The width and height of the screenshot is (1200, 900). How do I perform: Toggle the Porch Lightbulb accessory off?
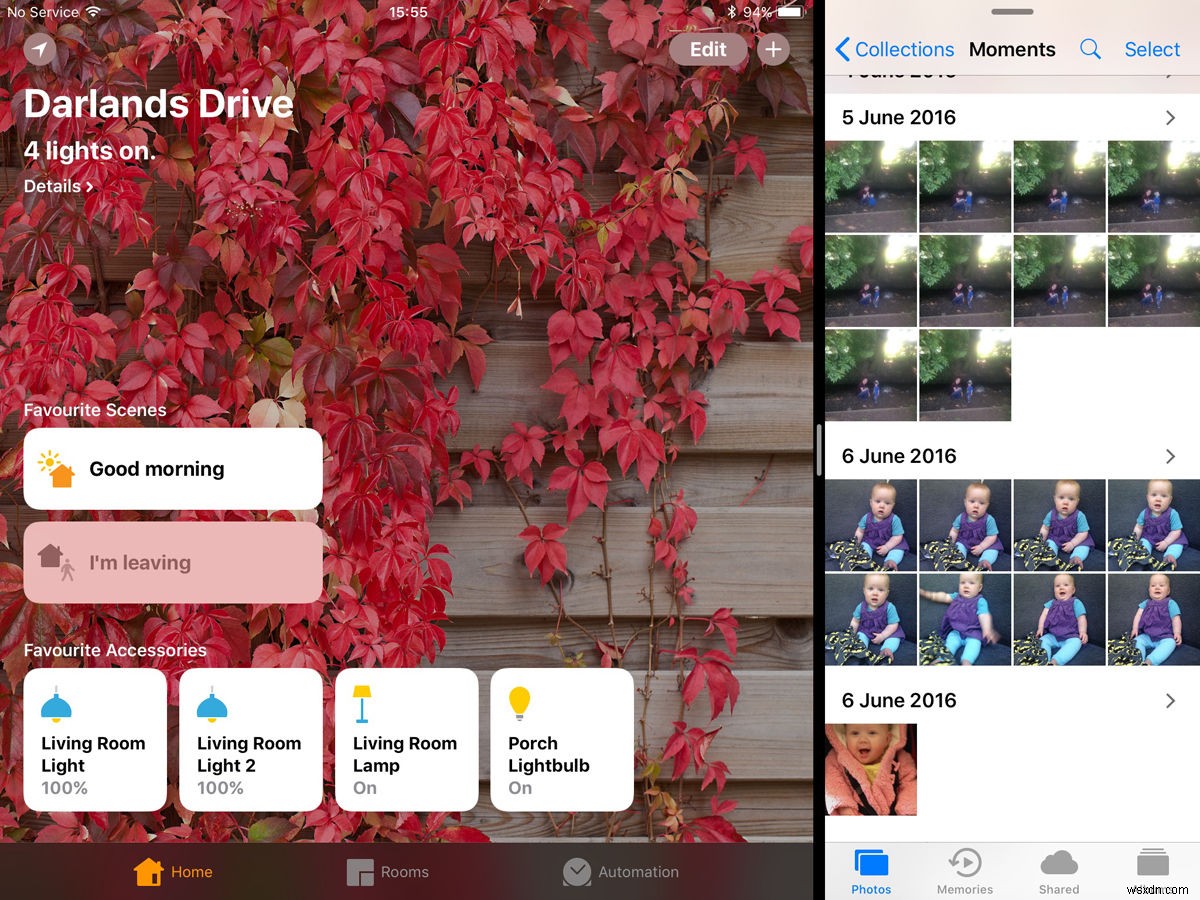[x=560, y=740]
